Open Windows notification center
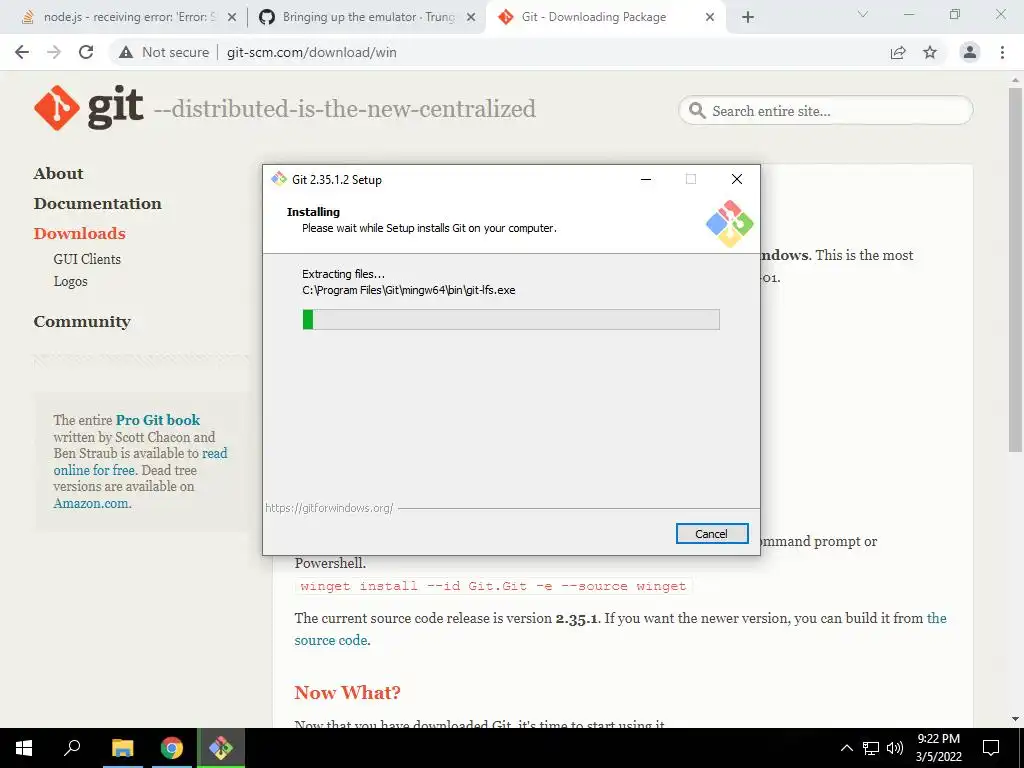Image resolution: width=1024 pixels, height=768 pixels. click(x=991, y=748)
